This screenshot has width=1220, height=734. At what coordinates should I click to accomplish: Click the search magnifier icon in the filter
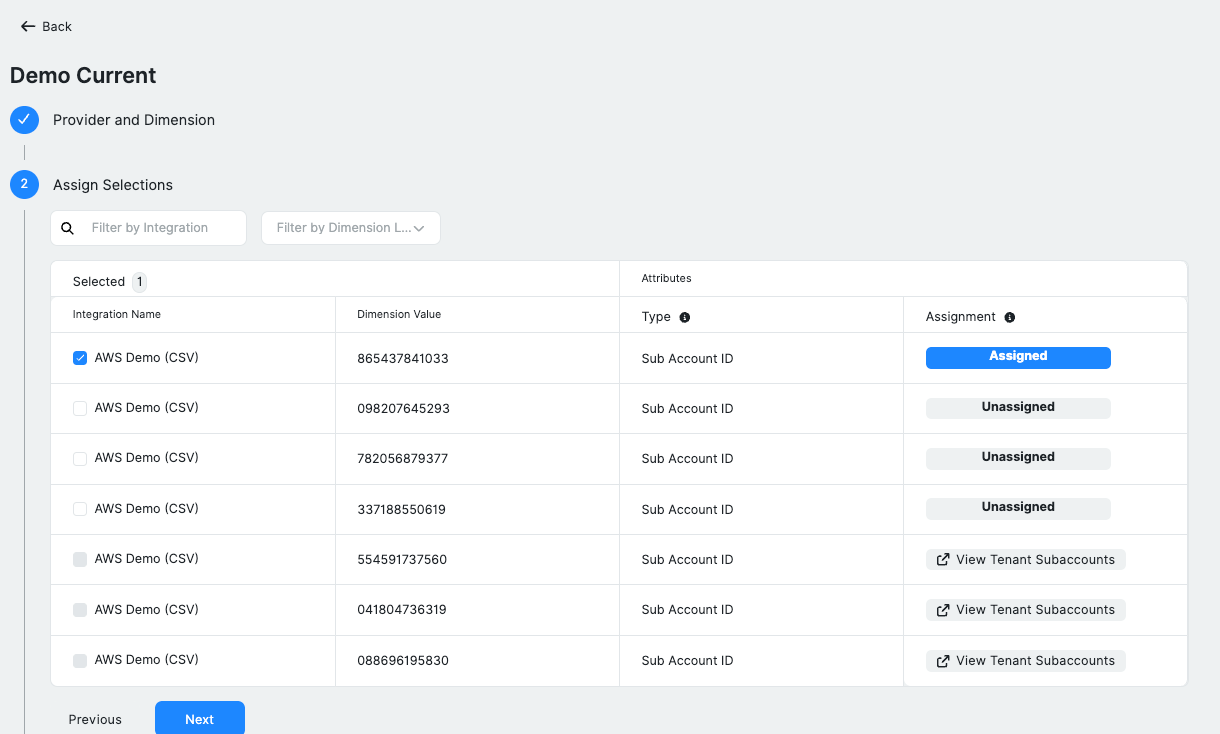67,228
